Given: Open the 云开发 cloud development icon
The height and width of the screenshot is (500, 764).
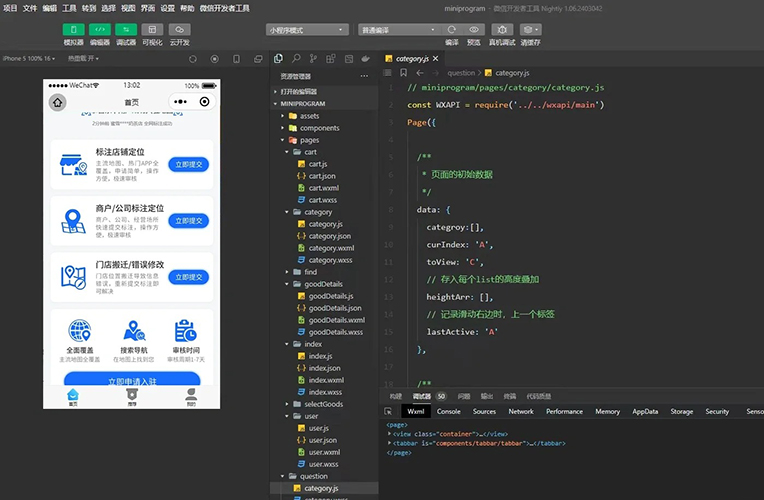Looking at the screenshot, I should [x=179, y=29].
